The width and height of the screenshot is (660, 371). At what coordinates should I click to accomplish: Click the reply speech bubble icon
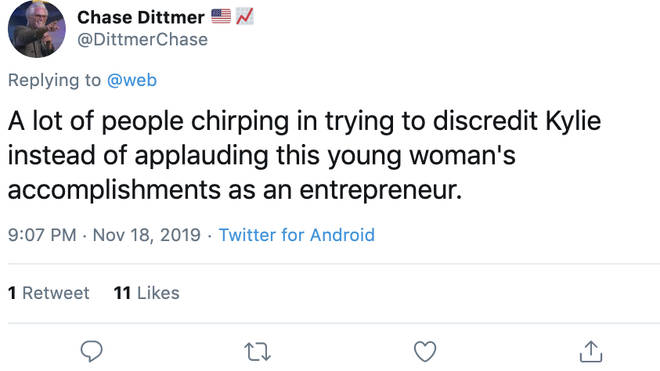[x=91, y=351]
